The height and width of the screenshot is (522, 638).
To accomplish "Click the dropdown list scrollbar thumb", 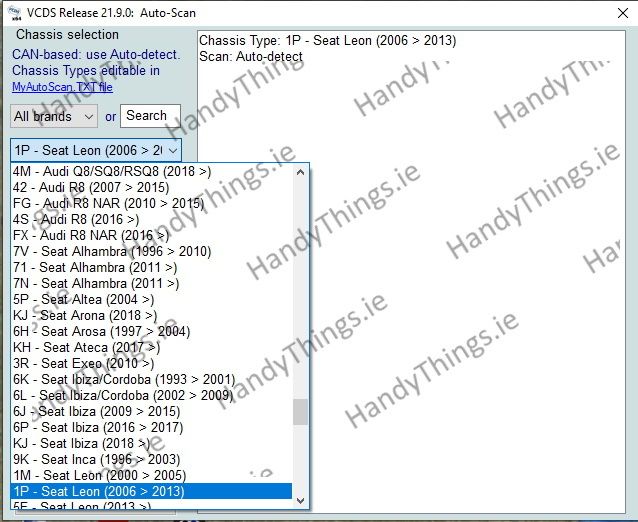I will click(300, 412).
